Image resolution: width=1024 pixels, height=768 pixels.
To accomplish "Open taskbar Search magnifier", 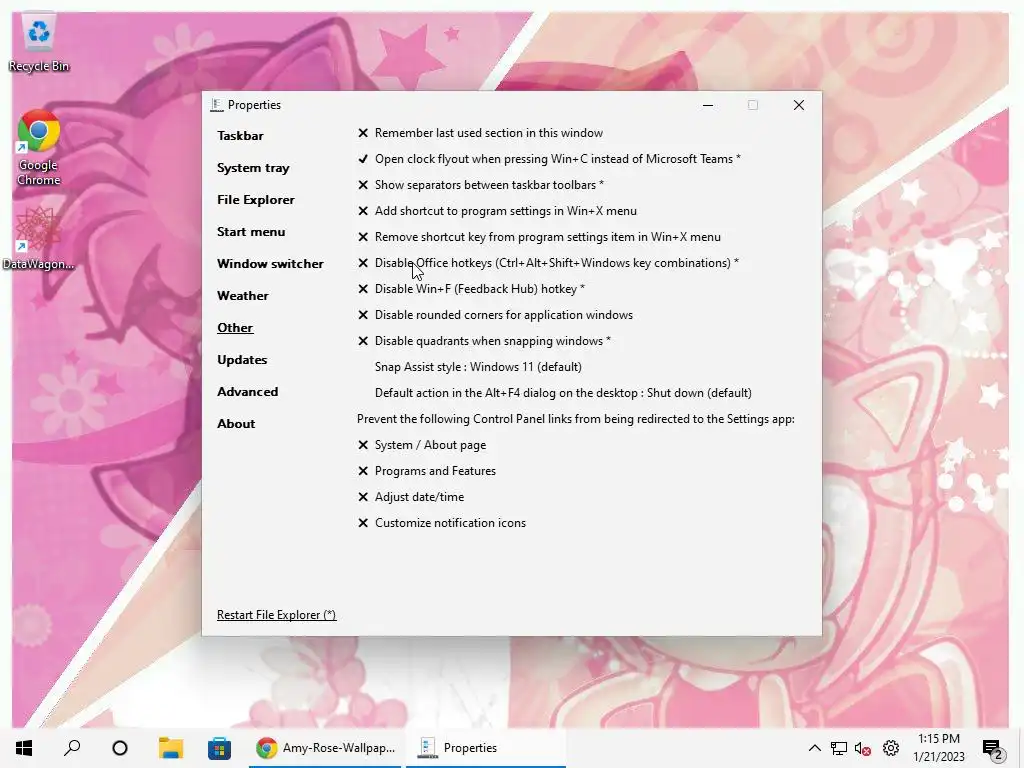I will (72, 748).
